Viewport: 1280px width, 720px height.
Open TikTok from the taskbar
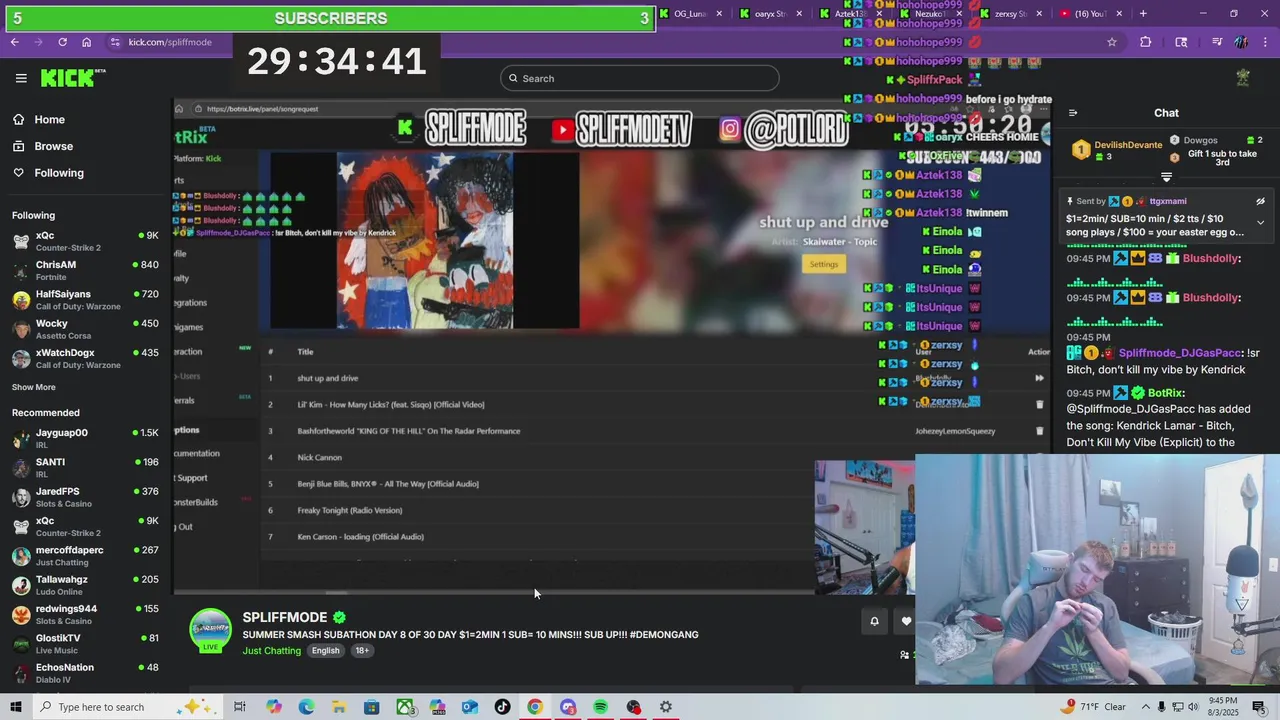point(502,707)
